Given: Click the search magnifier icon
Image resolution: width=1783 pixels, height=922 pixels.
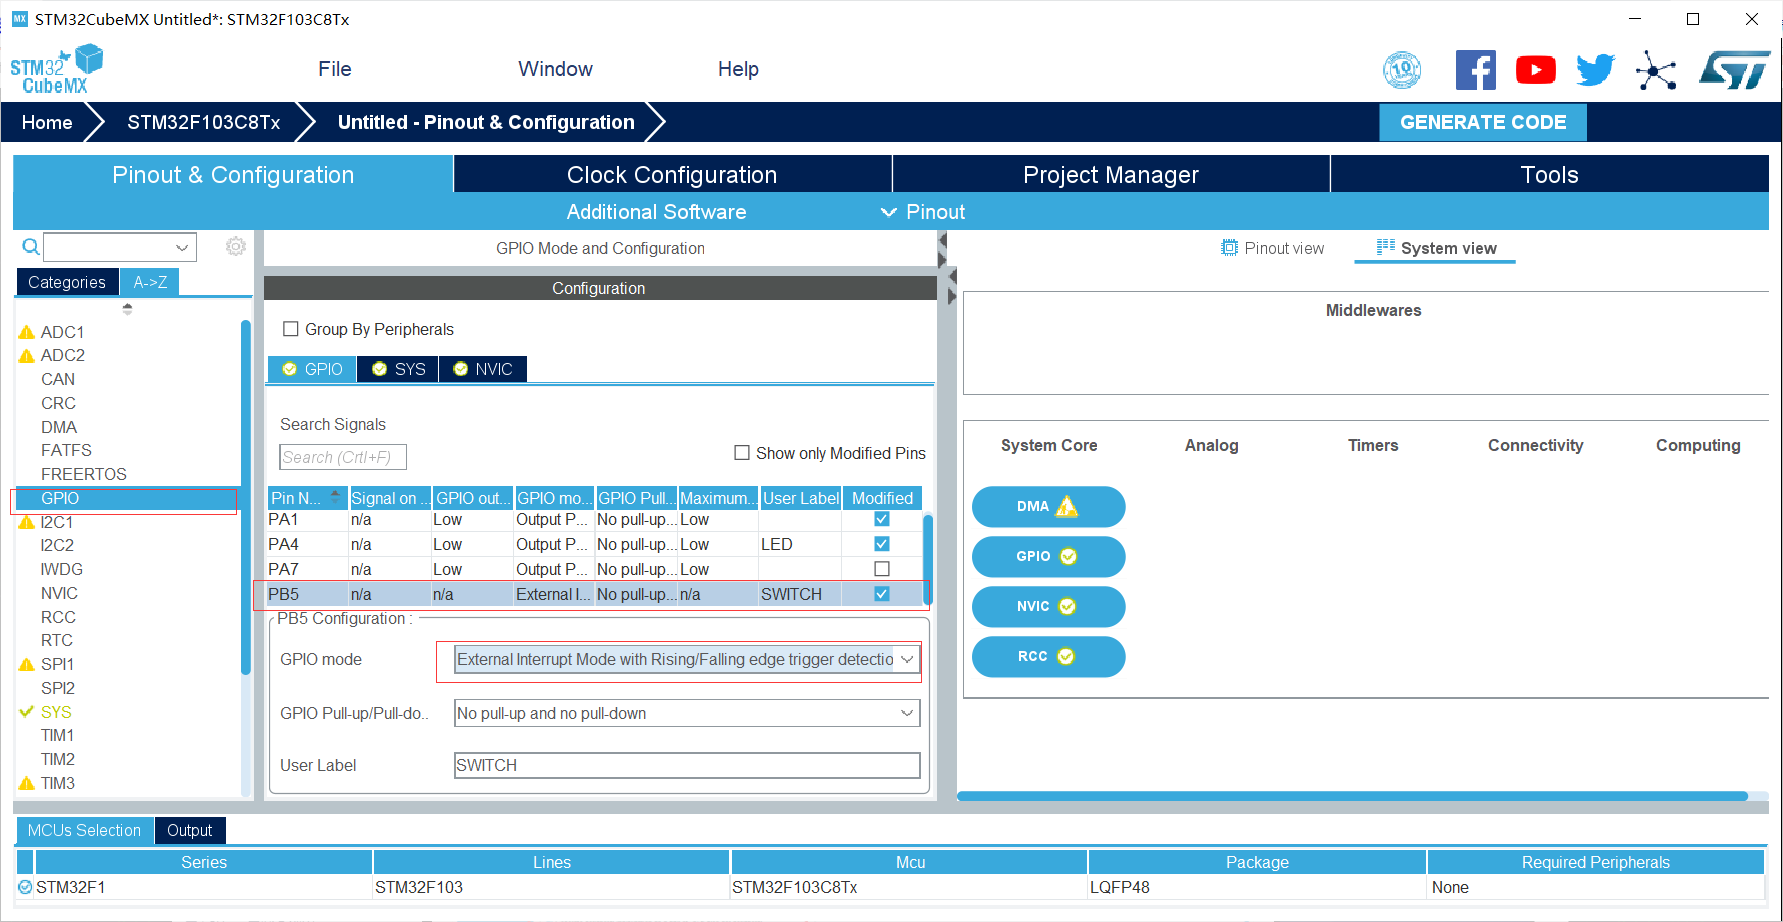Looking at the screenshot, I should 31,246.
